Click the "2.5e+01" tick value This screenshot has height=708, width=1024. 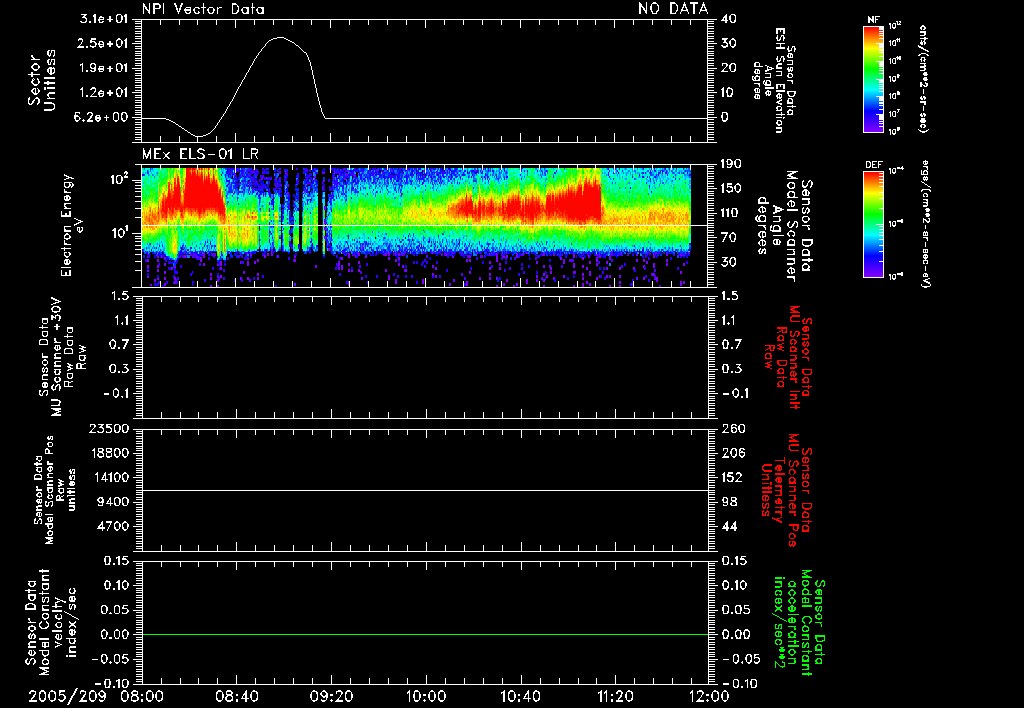tap(104, 43)
